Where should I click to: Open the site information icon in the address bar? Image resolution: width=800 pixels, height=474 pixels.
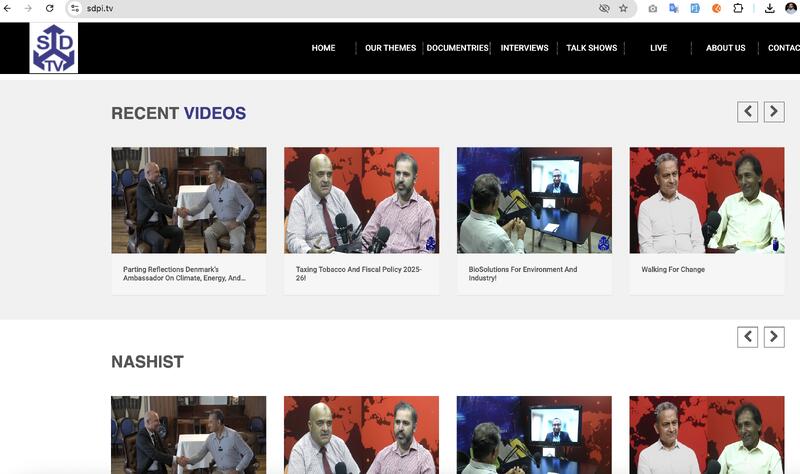point(75,8)
